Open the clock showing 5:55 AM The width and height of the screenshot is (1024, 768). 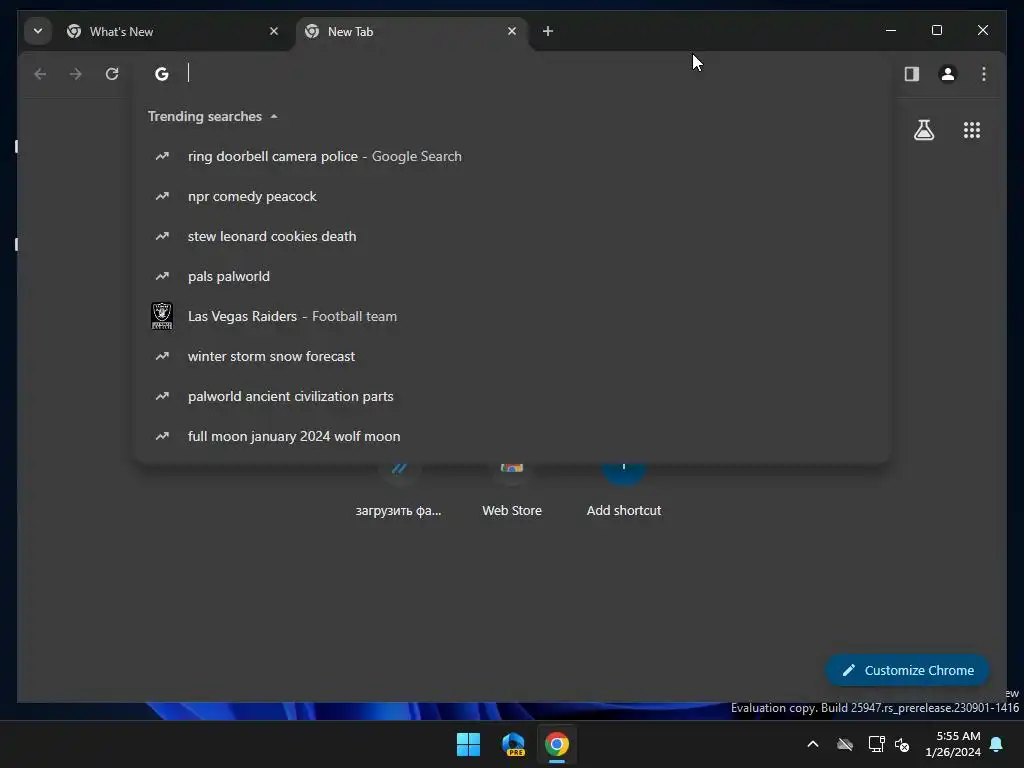click(953, 744)
